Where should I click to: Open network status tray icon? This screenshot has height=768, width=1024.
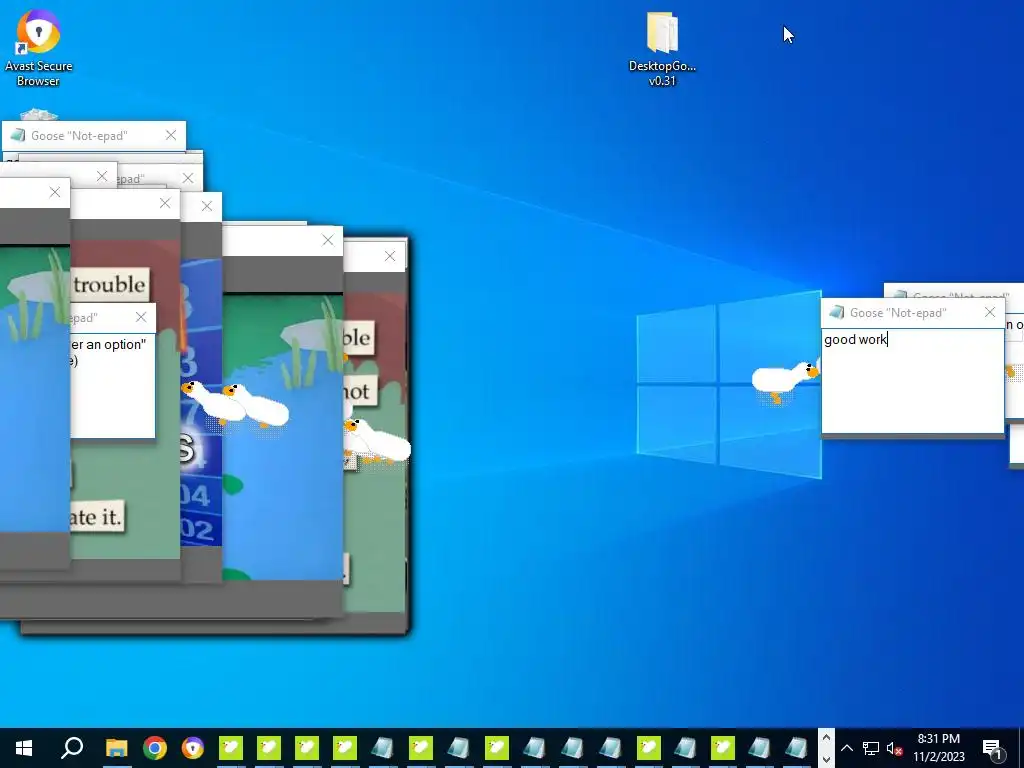click(x=871, y=748)
